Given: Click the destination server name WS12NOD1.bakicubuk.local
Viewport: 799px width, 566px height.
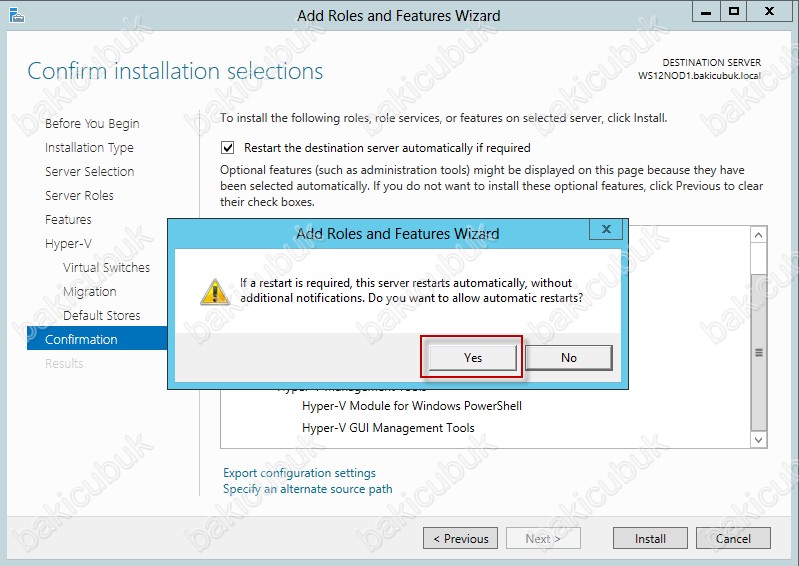Looking at the screenshot, I should point(699,76).
